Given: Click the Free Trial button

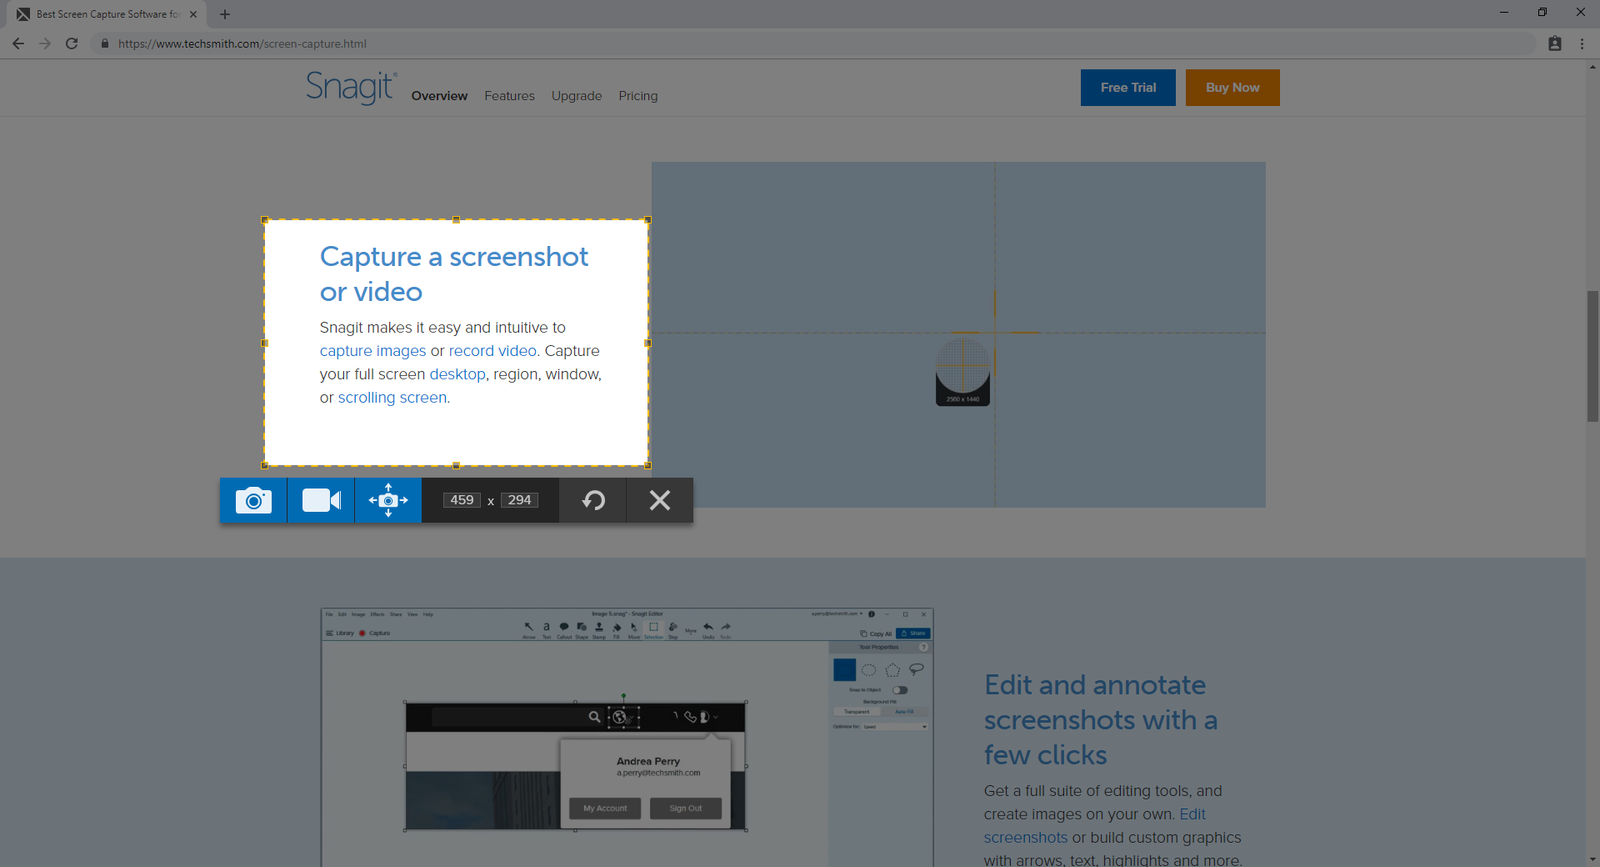Looking at the screenshot, I should tap(1128, 88).
